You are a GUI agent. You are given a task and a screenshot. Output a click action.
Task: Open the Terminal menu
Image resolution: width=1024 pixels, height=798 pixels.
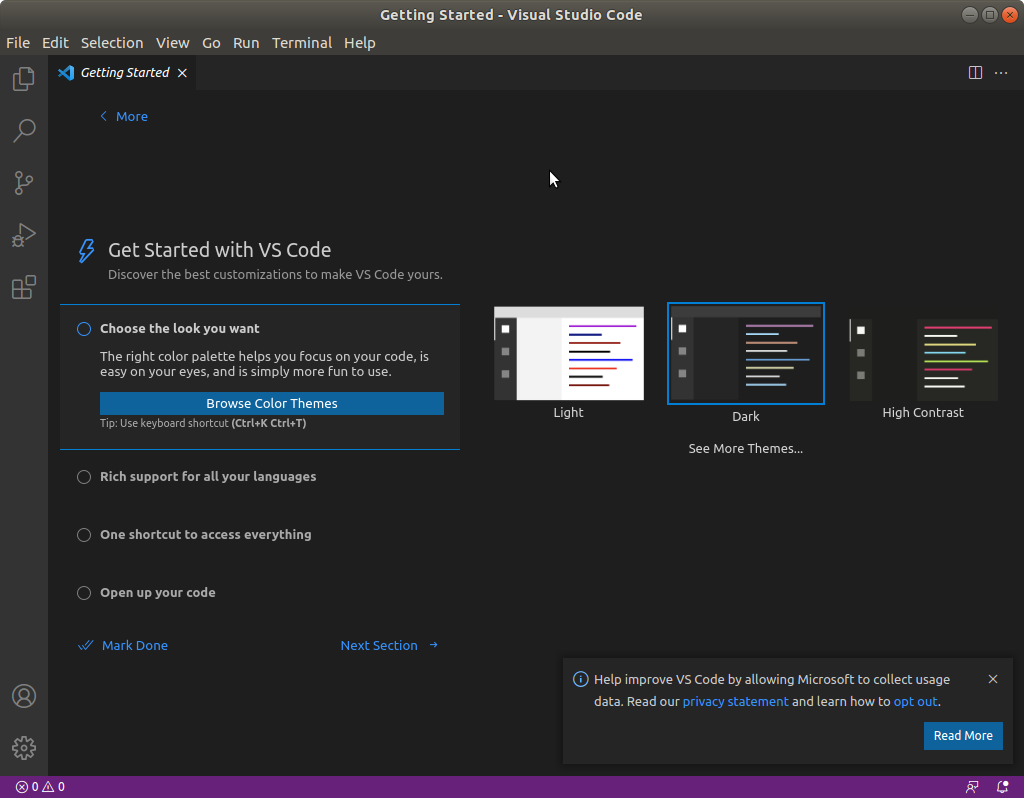302,43
